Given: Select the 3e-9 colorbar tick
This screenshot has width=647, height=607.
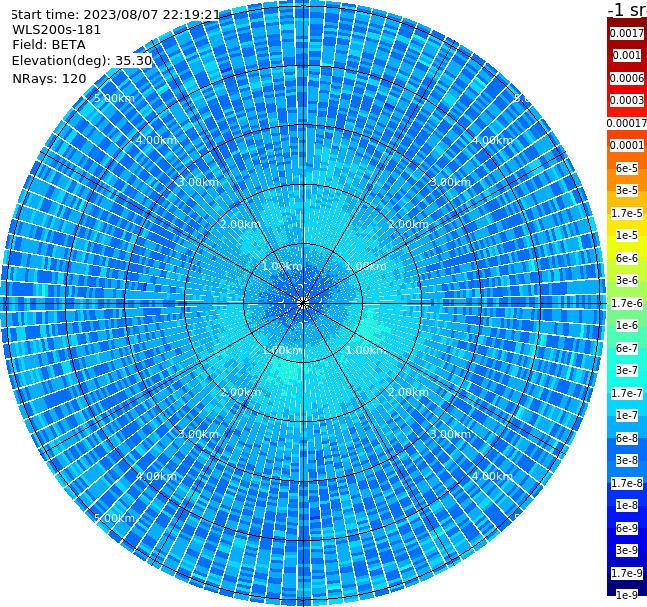Looking at the screenshot, I should (x=627, y=550).
